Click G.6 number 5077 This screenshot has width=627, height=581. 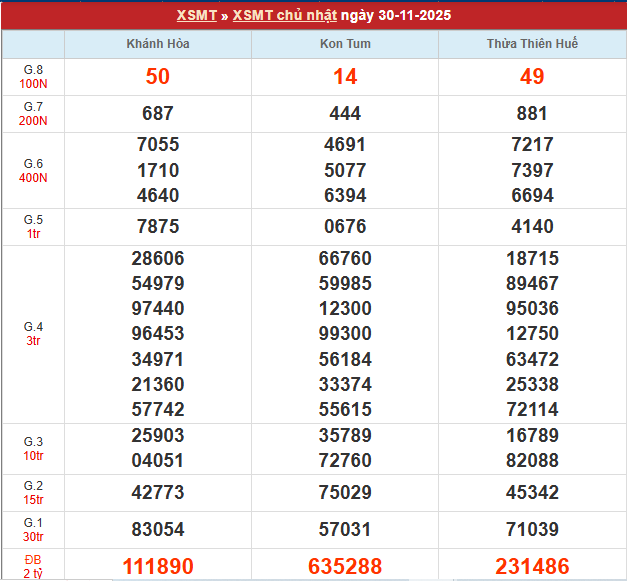click(345, 170)
